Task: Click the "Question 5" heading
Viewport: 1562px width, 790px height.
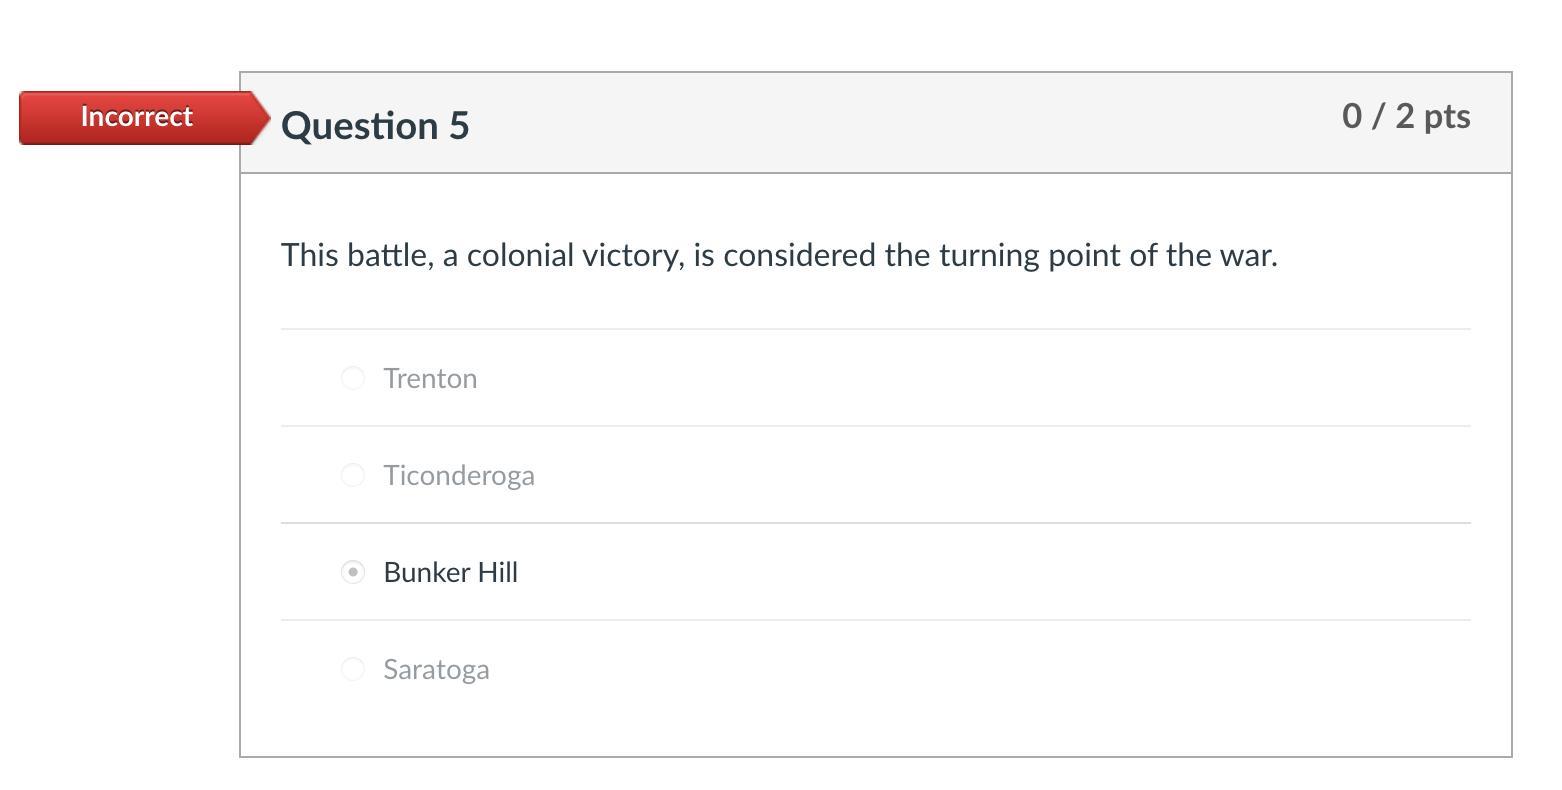Action: click(x=375, y=126)
